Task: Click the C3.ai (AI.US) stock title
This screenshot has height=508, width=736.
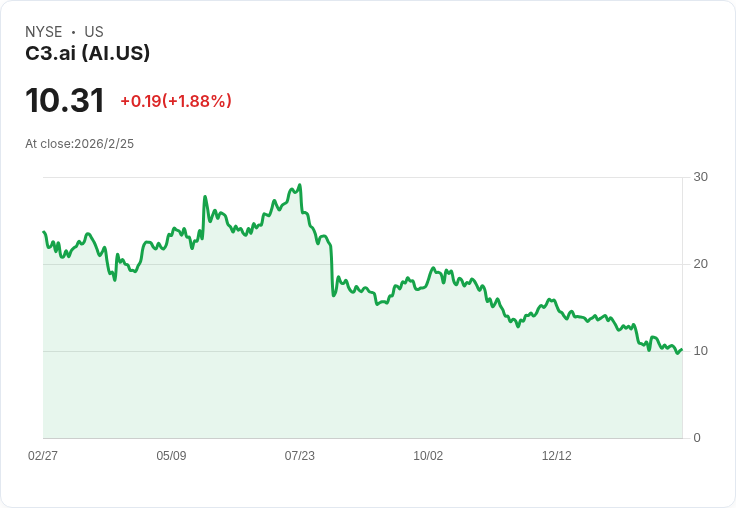Action: tap(87, 54)
